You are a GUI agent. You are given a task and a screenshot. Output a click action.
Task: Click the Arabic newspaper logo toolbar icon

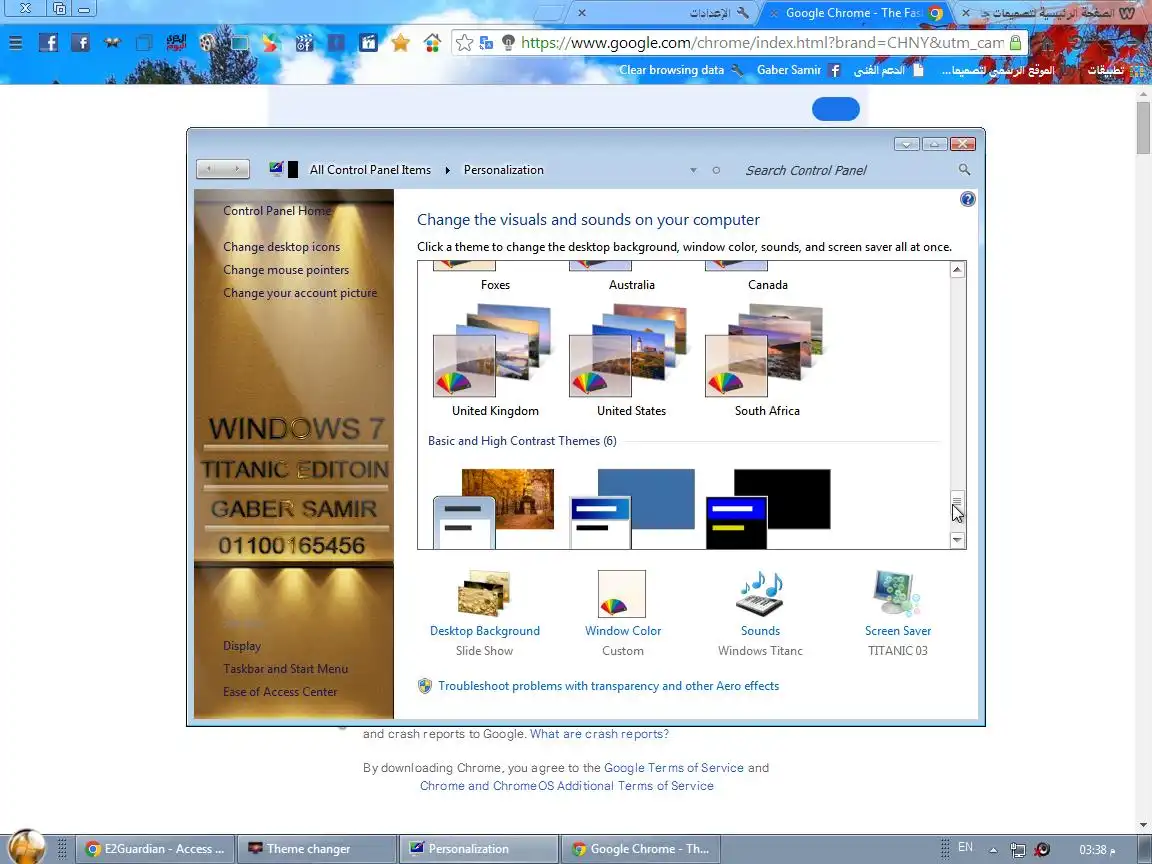(176, 43)
